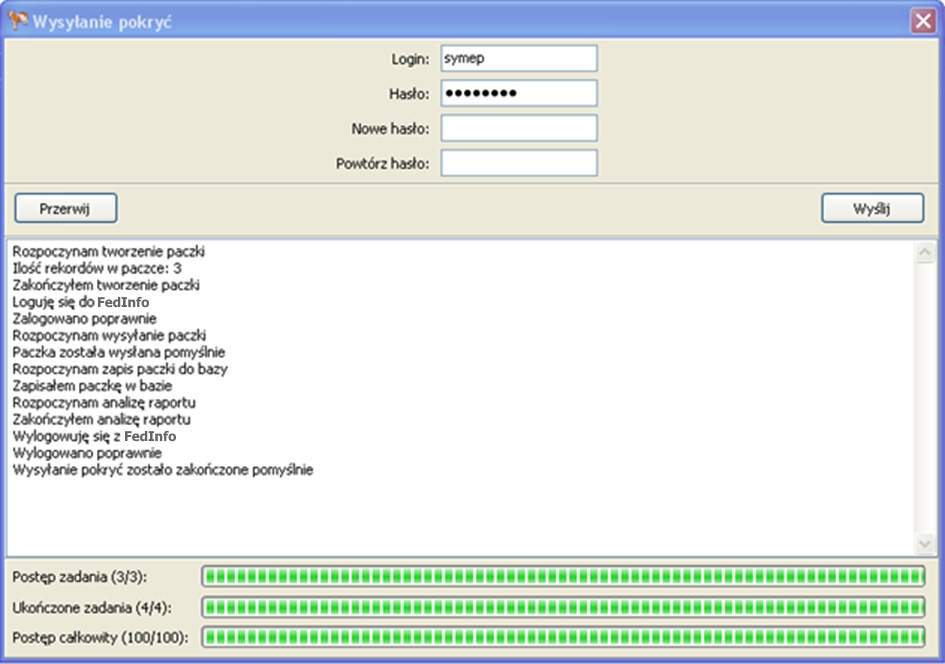Click the application icon in the title bar
Viewport: 945px width, 664px height.
click(18, 21)
